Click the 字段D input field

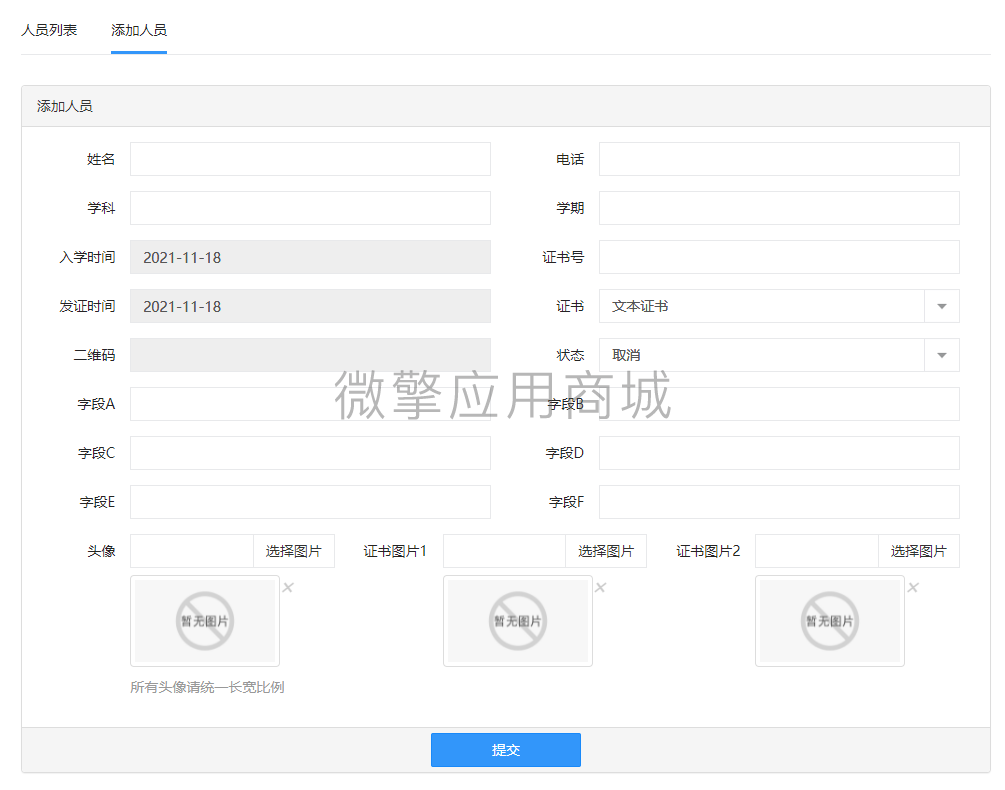tap(779, 453)
